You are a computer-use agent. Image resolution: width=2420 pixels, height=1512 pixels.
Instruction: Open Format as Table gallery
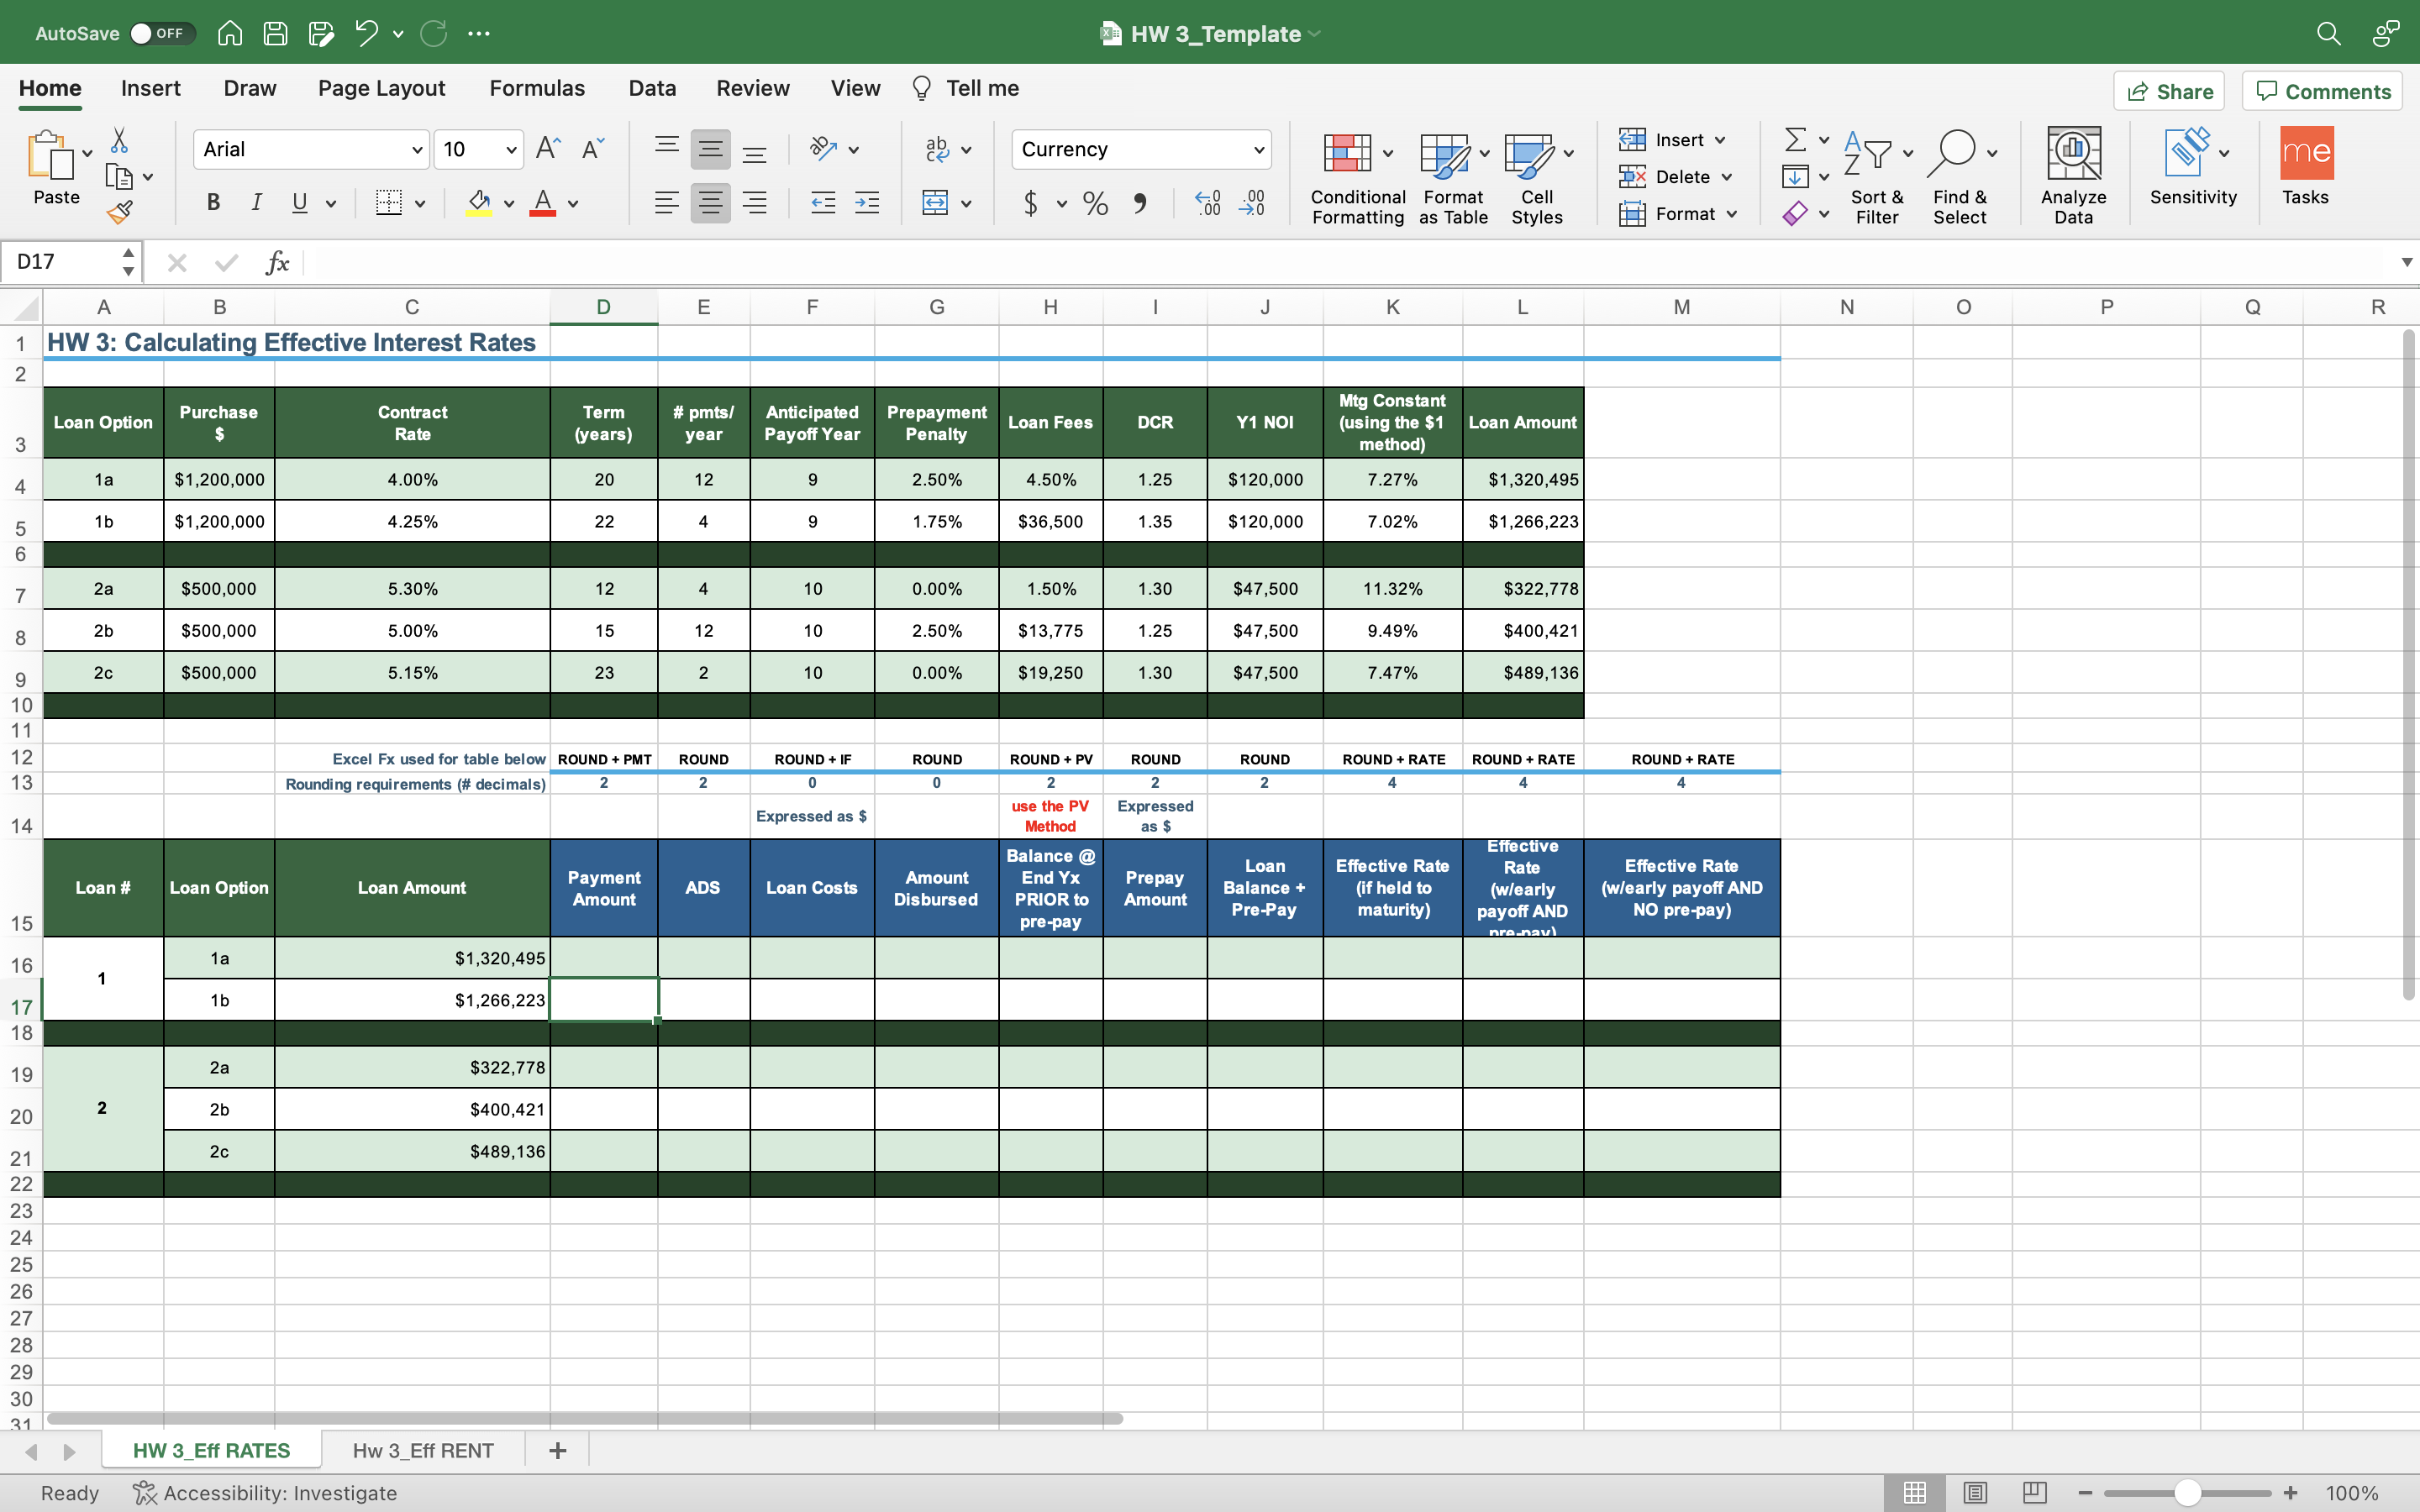pyautogui.click(x=1453, y=178)
